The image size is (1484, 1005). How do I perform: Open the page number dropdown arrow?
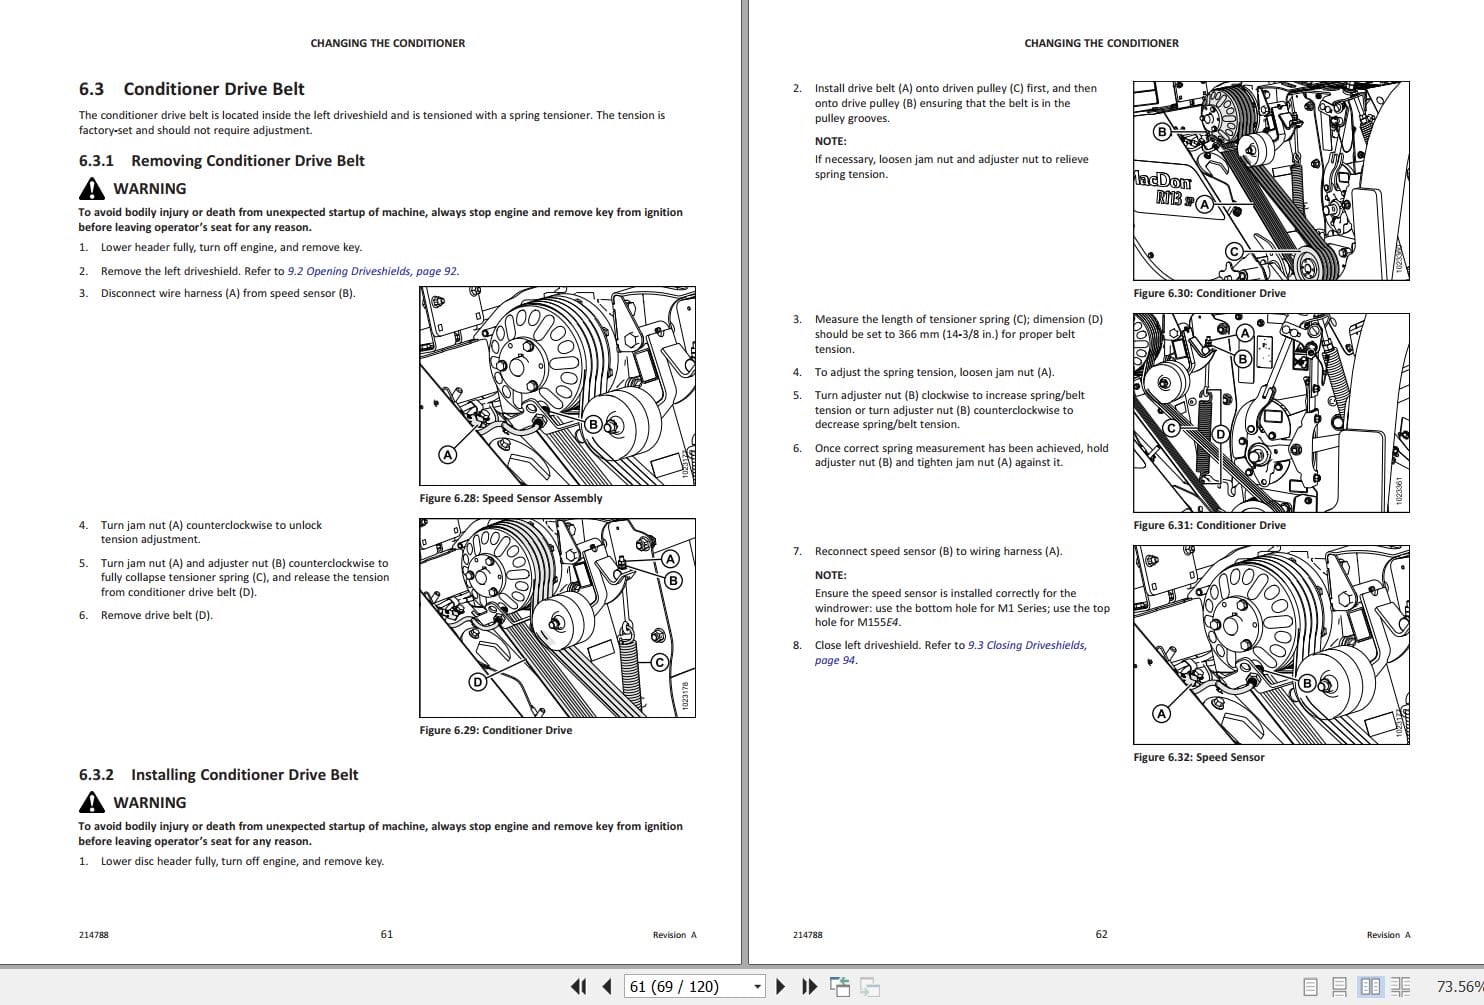tap(757, 987)
